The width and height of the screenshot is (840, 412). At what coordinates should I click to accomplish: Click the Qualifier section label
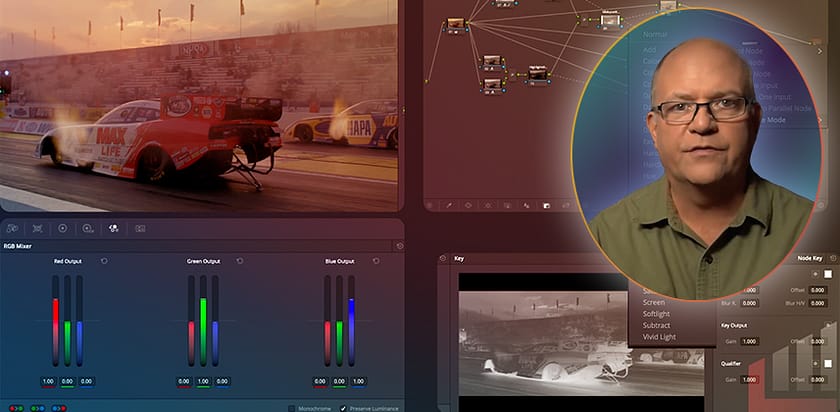(x=731, y=363)
